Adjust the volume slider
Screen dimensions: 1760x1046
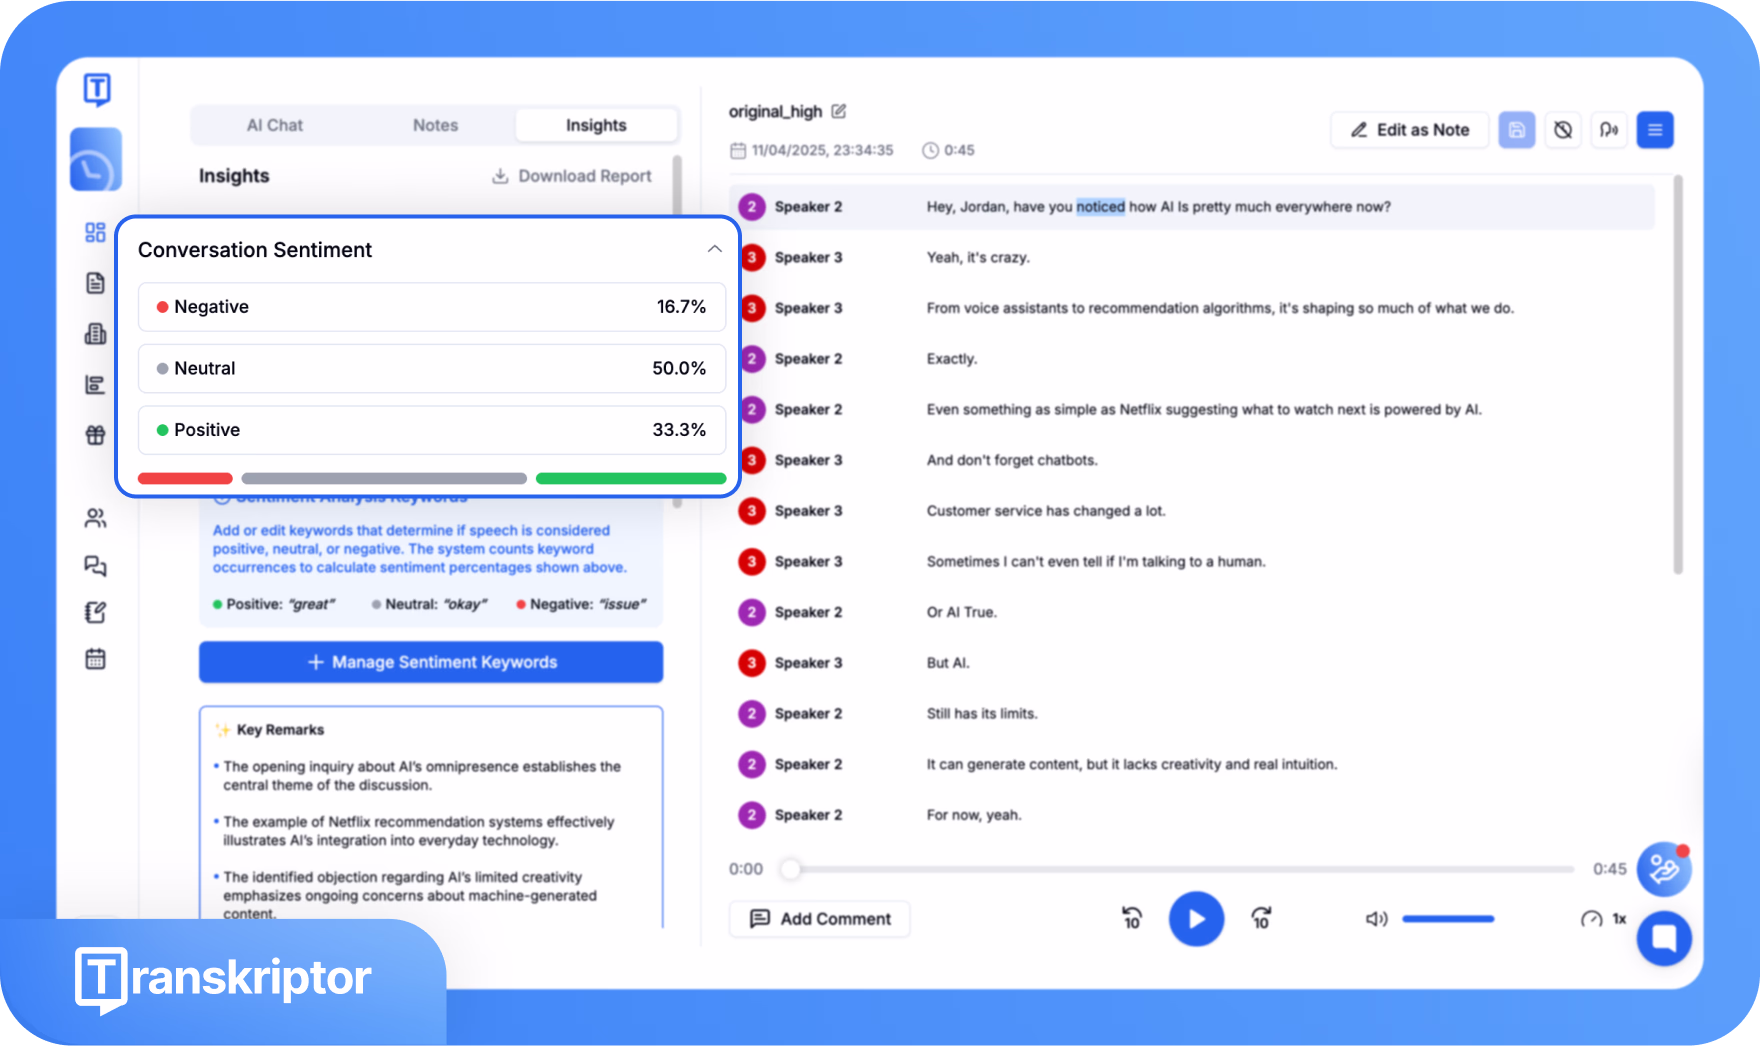click(1448, 919)
